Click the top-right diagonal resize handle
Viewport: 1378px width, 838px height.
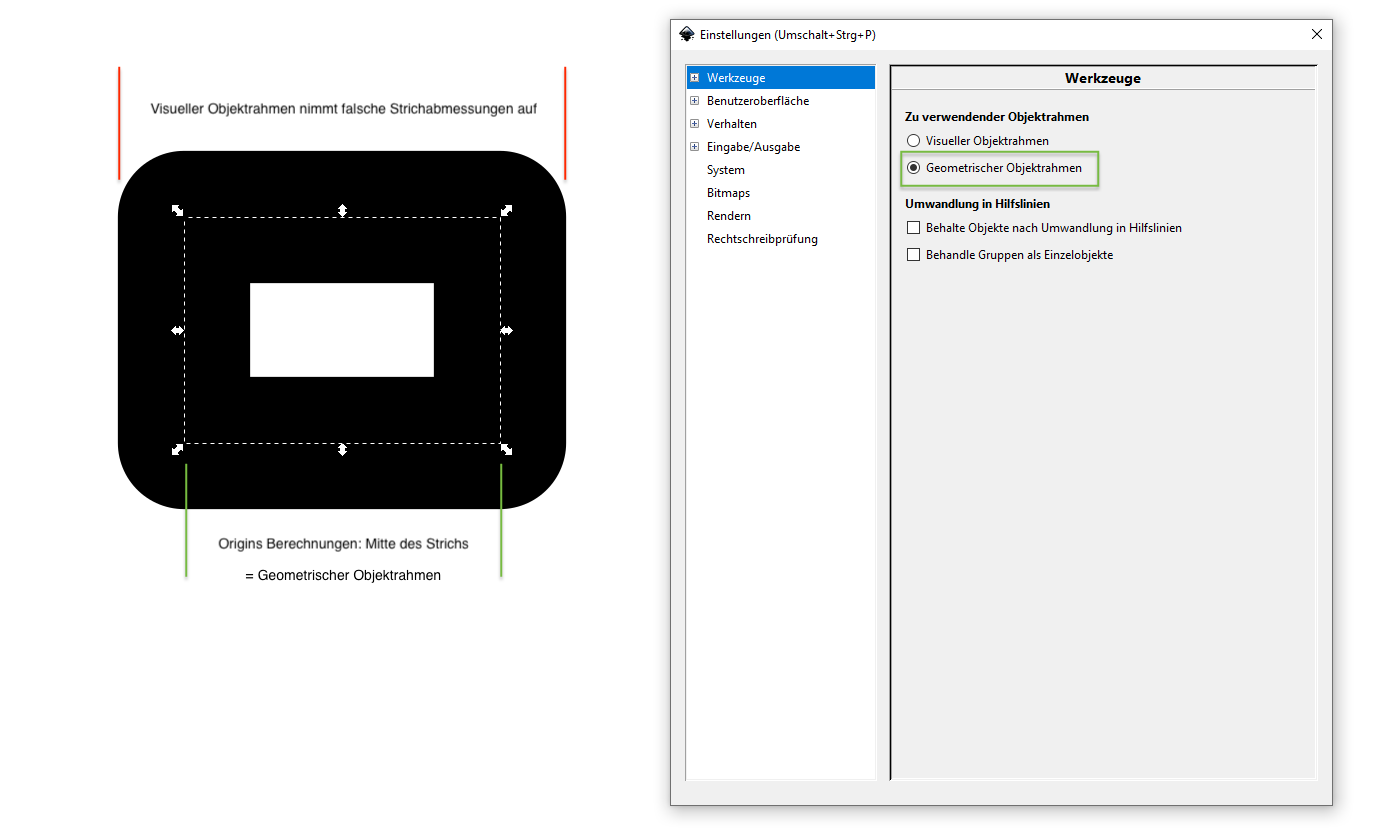coord(507,210)
